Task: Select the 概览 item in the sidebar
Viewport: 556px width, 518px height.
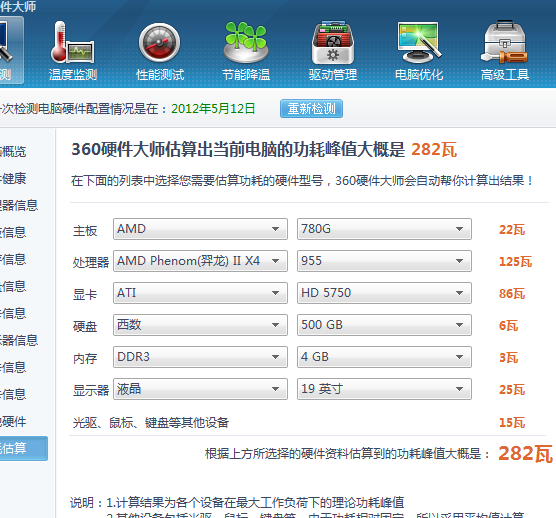Action: 13,151
